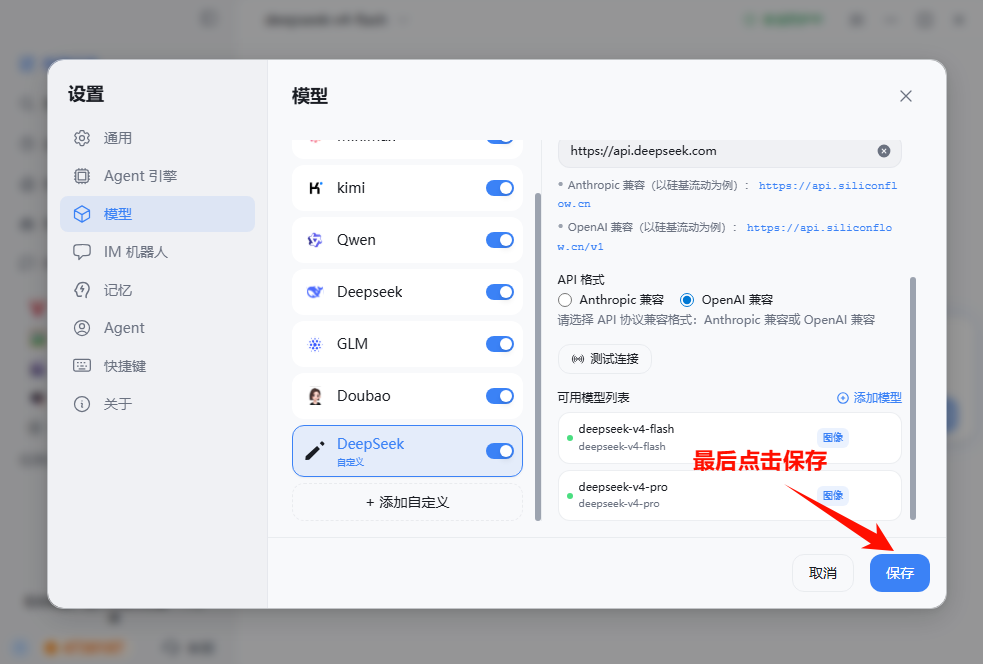Click the info icon beside 关于
Image resolution: width=983 pixels, height=664 pixels.
(x=82, y=404)
